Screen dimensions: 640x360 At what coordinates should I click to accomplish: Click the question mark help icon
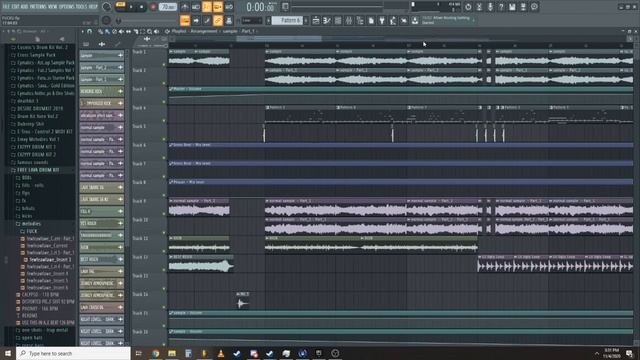point(501,7)
